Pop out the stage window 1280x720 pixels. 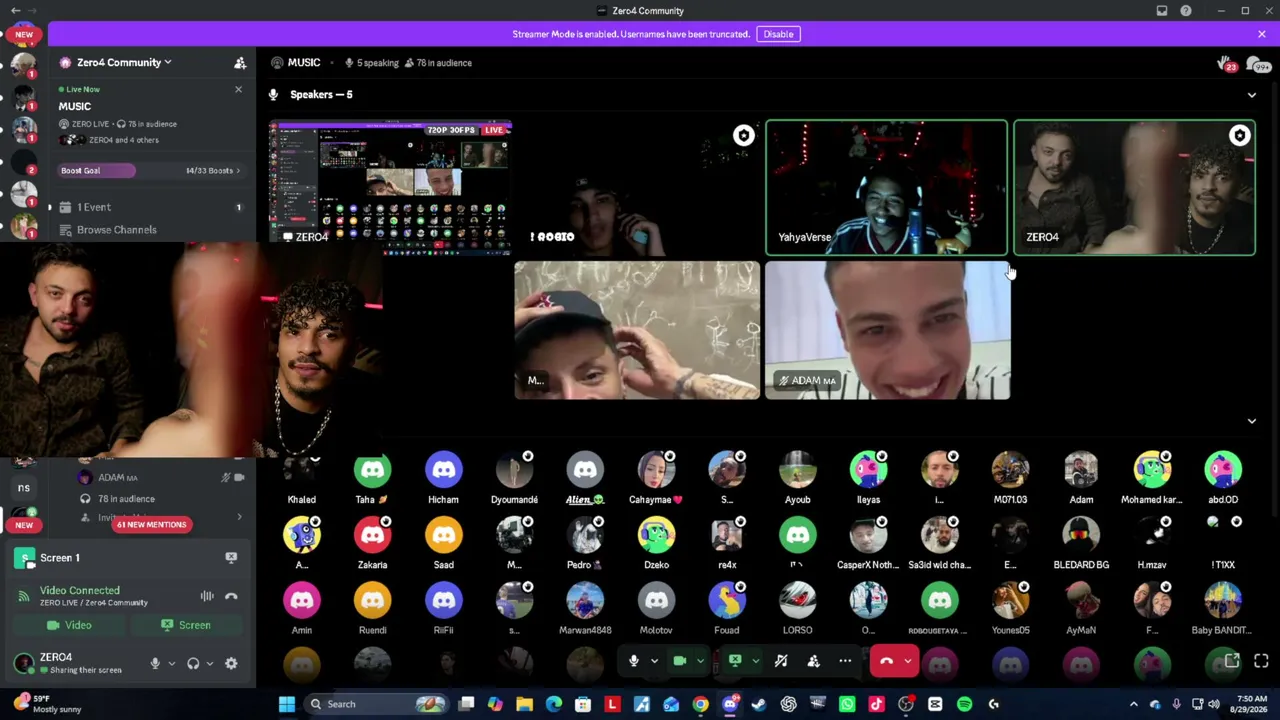tap(1232, 660)
